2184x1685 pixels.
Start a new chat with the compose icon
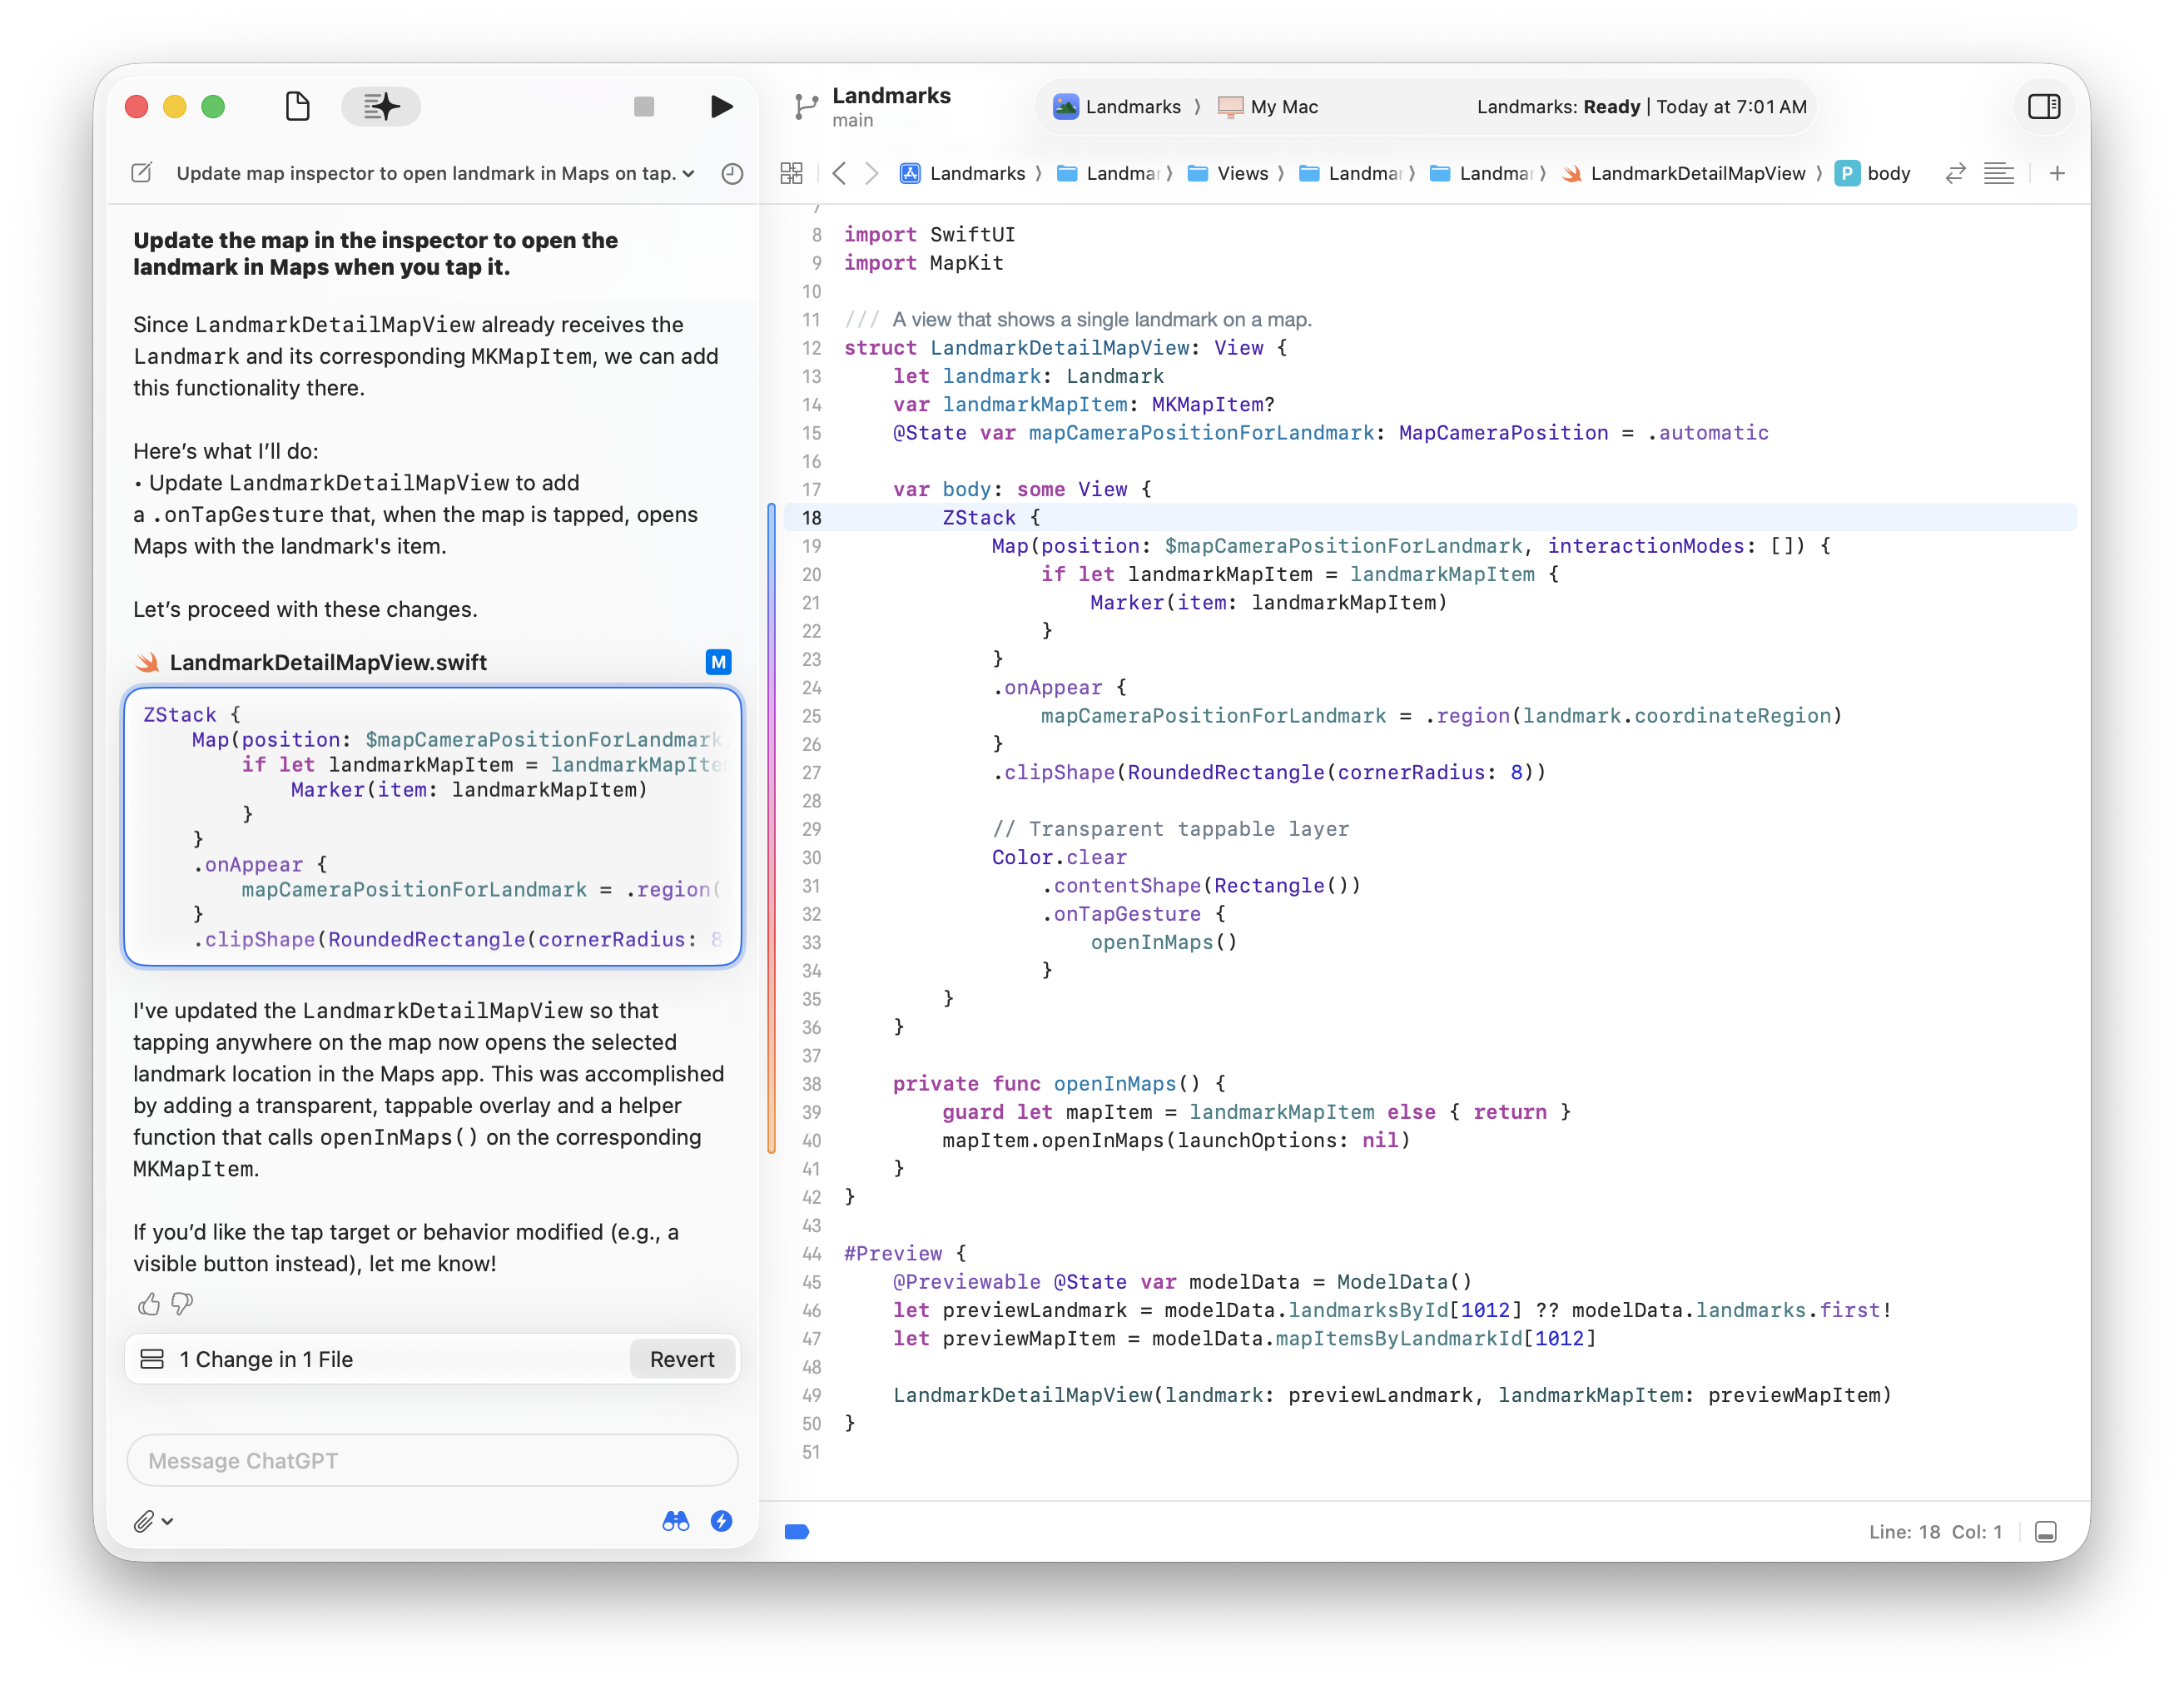tap(141, 173)
